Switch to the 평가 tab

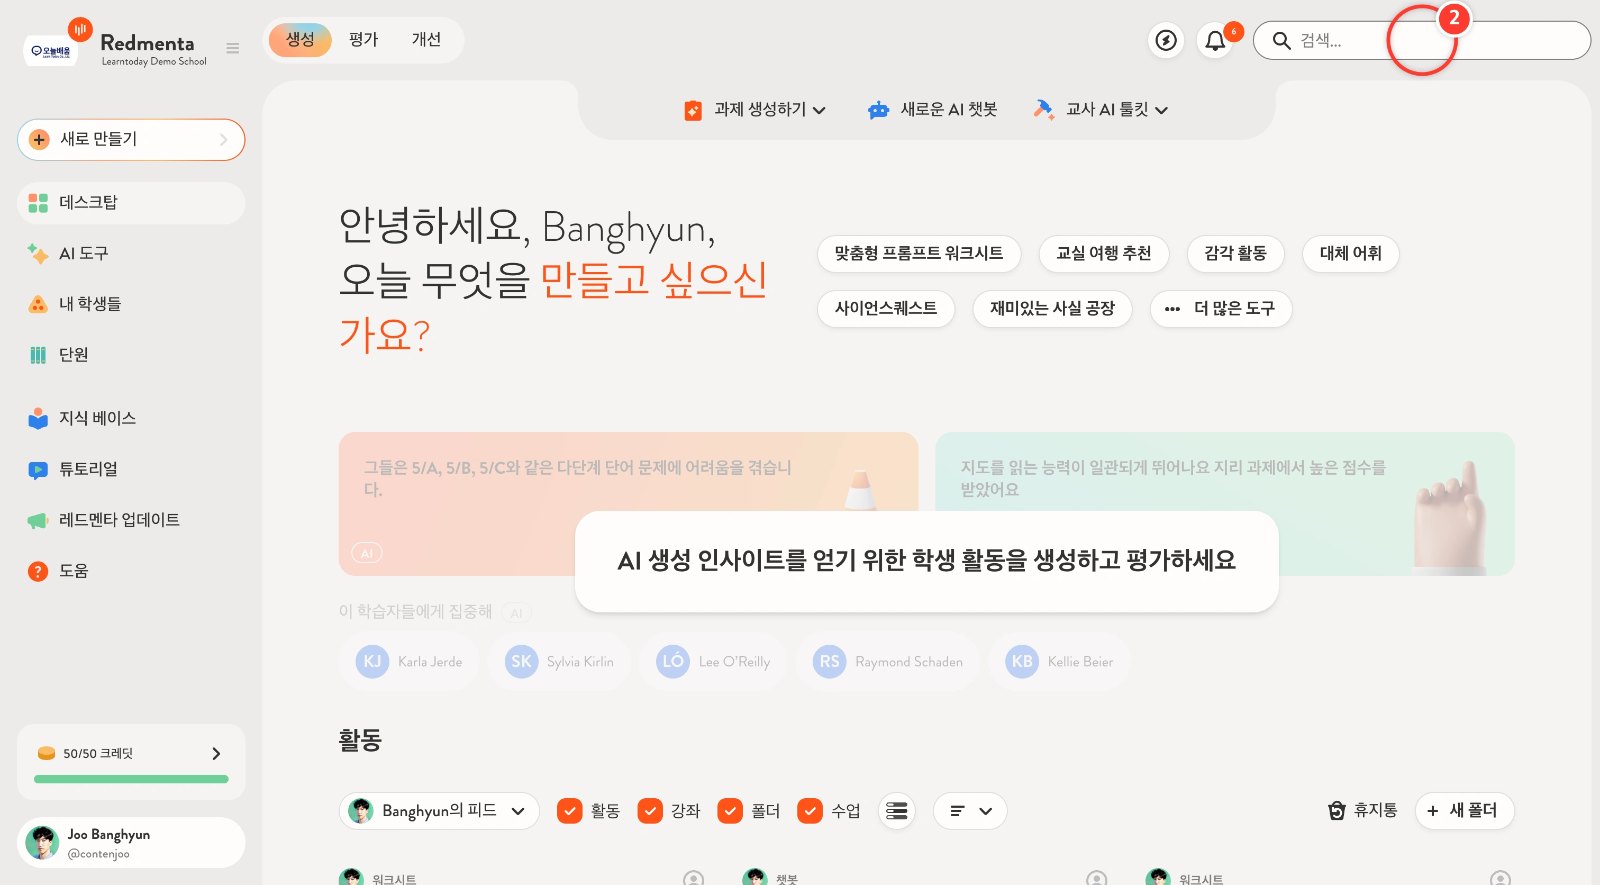(364, 40)
